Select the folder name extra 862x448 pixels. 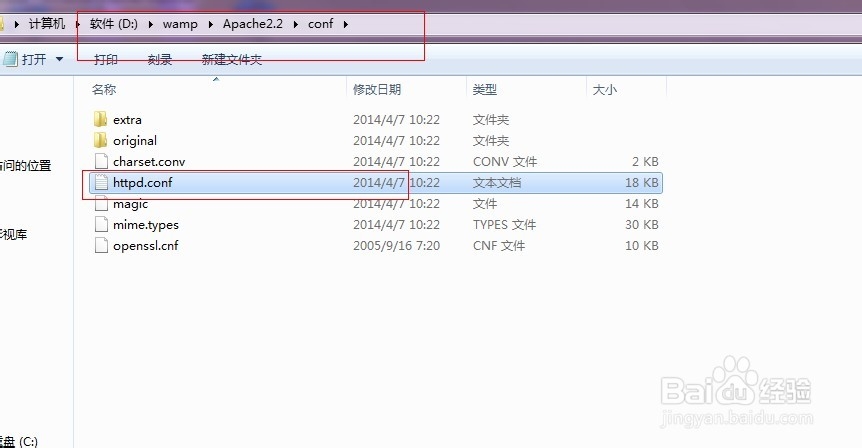coord(127,120)
